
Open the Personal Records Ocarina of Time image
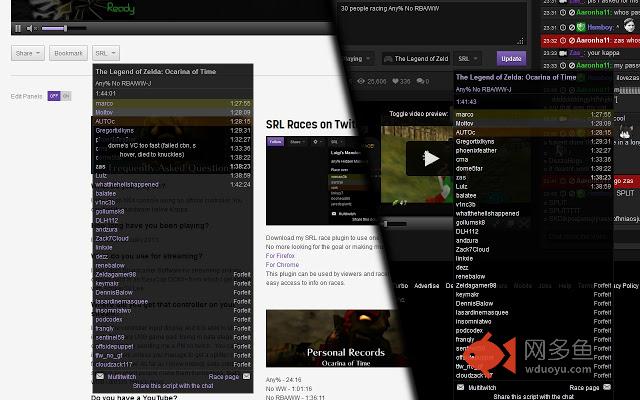(337, 338)
